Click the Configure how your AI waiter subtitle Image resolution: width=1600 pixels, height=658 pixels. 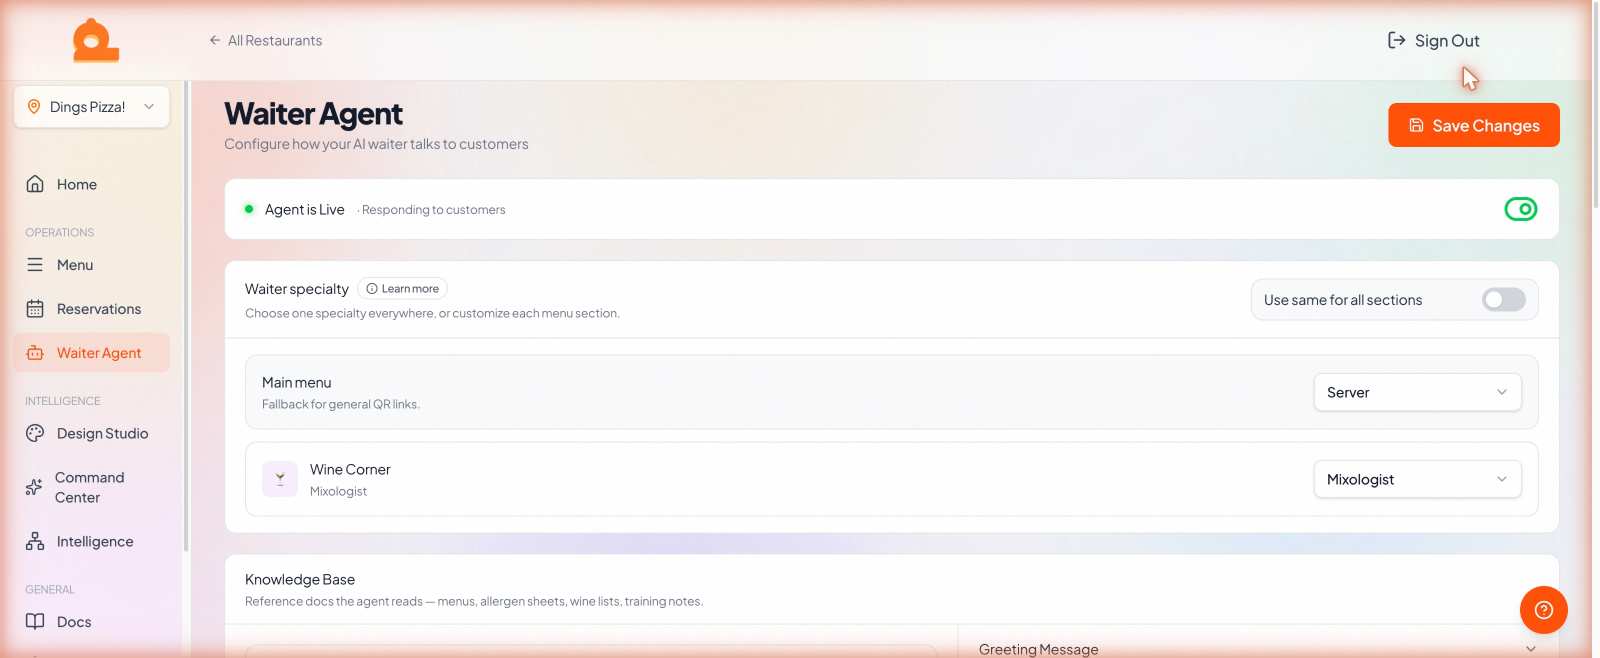click(x=376, y=144)
